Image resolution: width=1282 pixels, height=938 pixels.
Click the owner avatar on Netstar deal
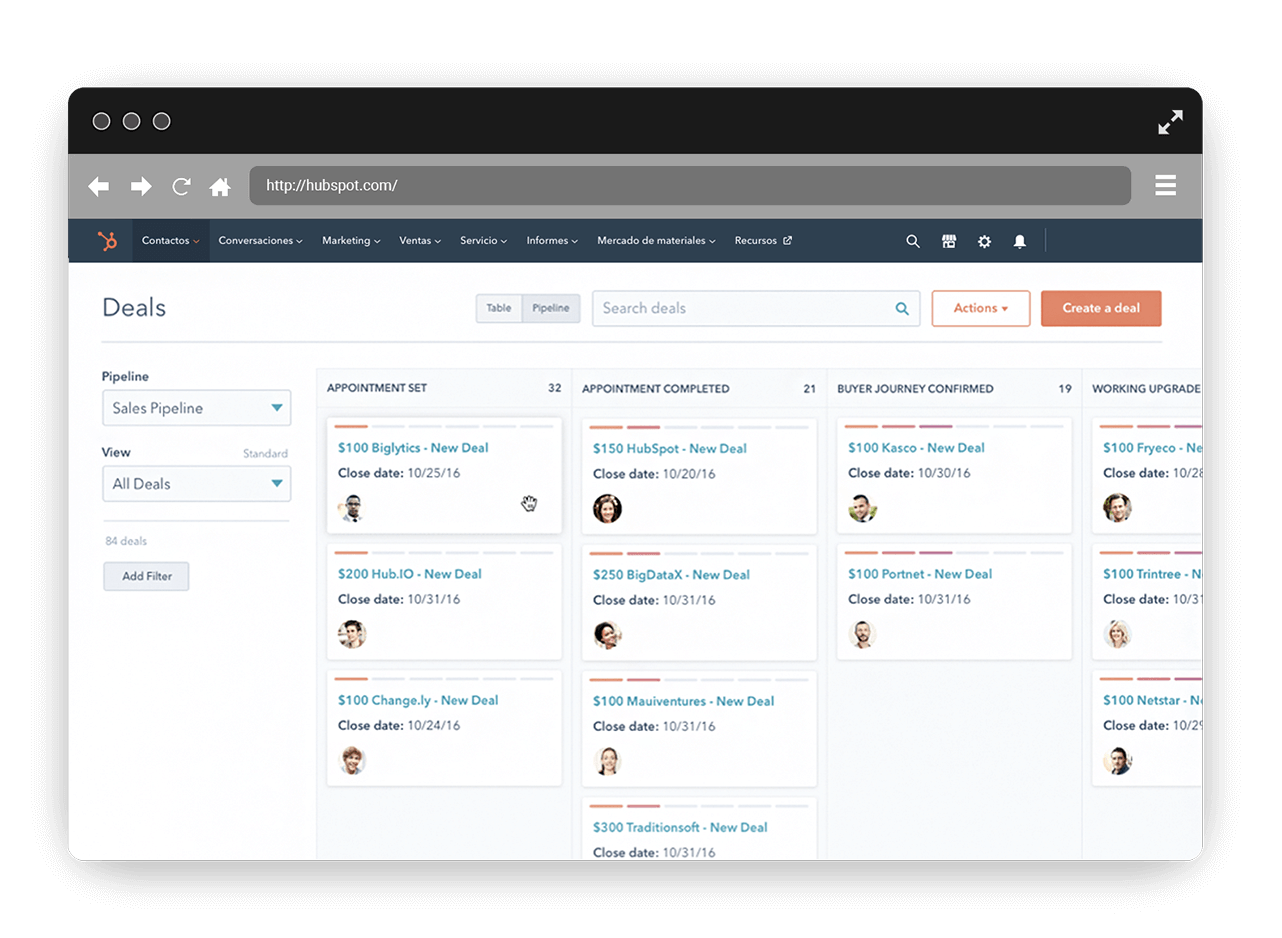click(1117, 760)
